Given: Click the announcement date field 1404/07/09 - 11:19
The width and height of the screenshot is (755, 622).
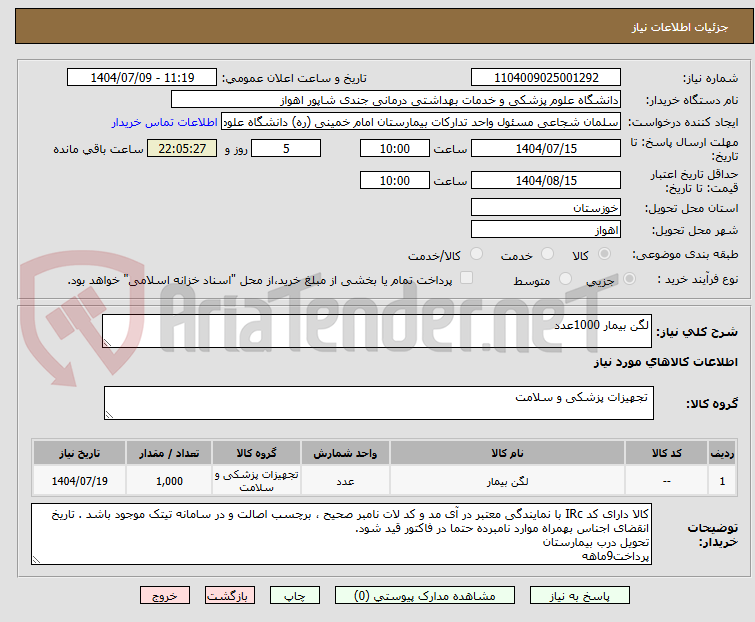Looking at the screenshot, I should [x=142, y=78].
